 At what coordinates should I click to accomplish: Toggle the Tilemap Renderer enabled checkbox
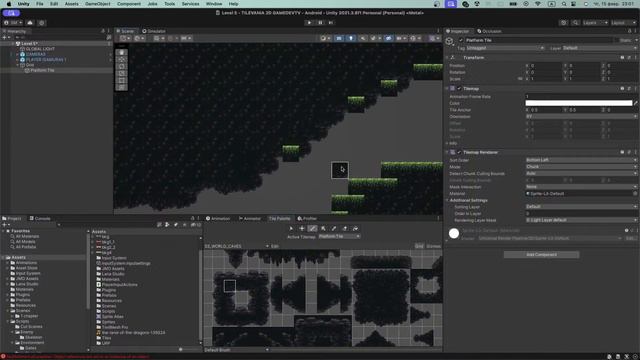459,152
